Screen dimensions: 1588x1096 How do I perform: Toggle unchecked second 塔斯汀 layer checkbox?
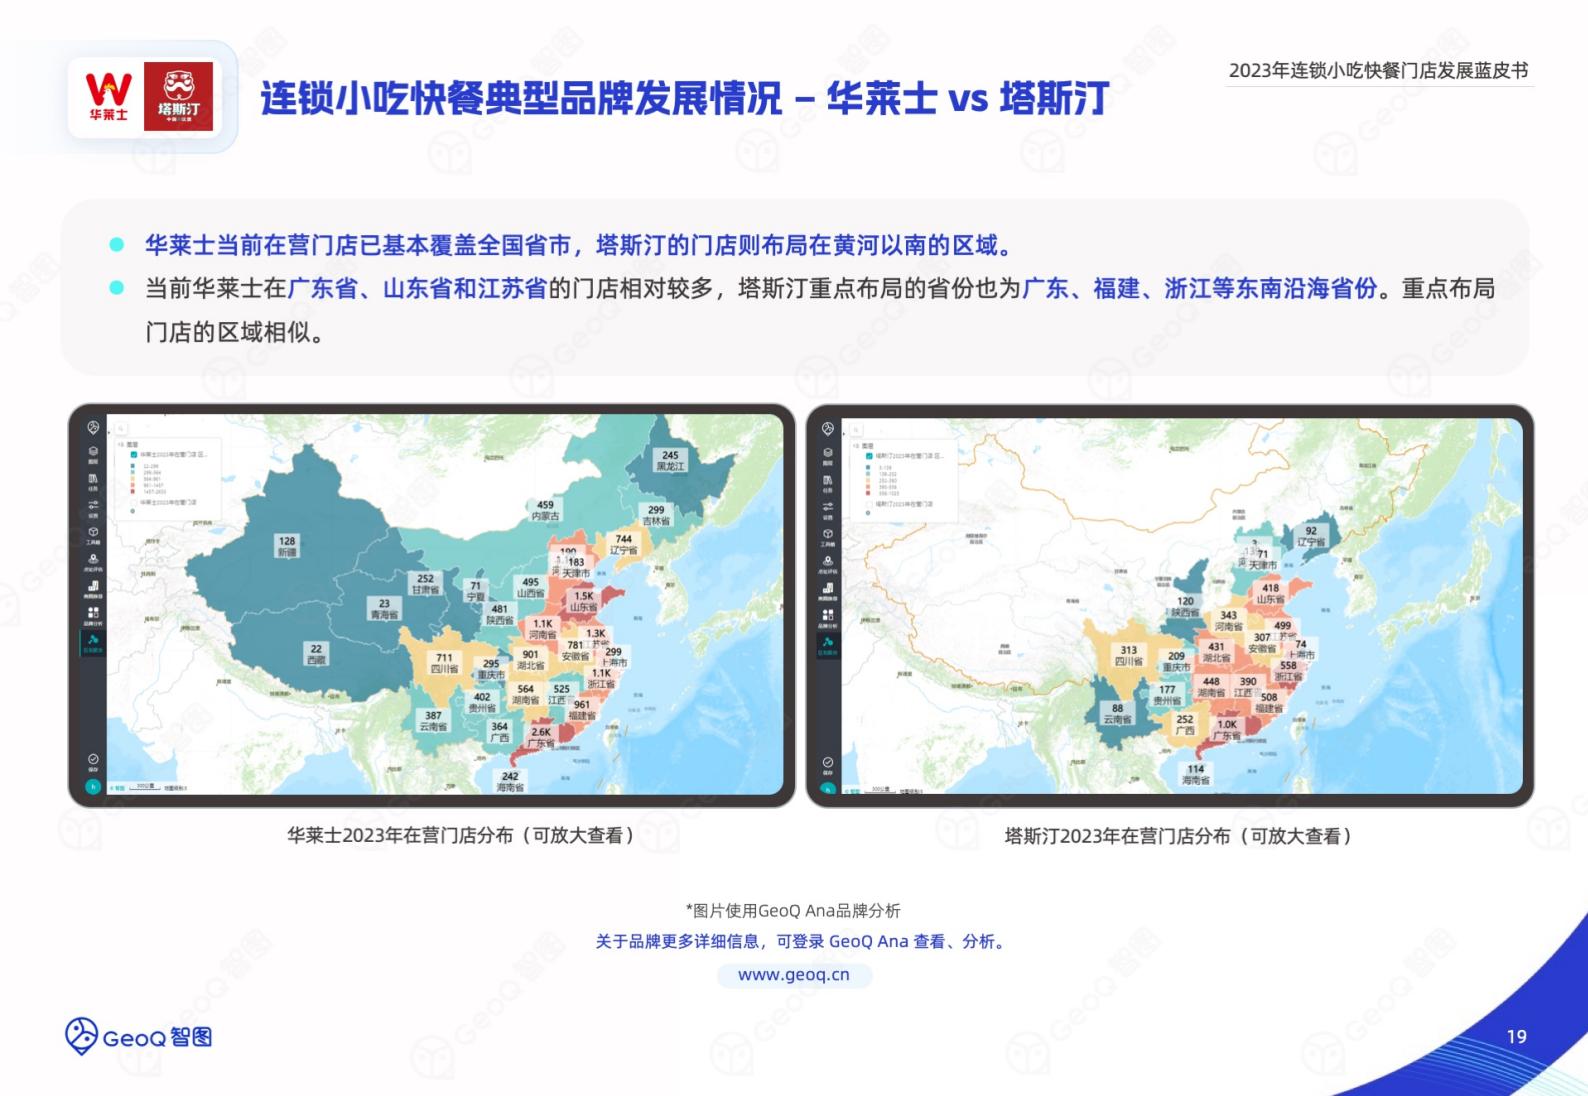[869, 504]
